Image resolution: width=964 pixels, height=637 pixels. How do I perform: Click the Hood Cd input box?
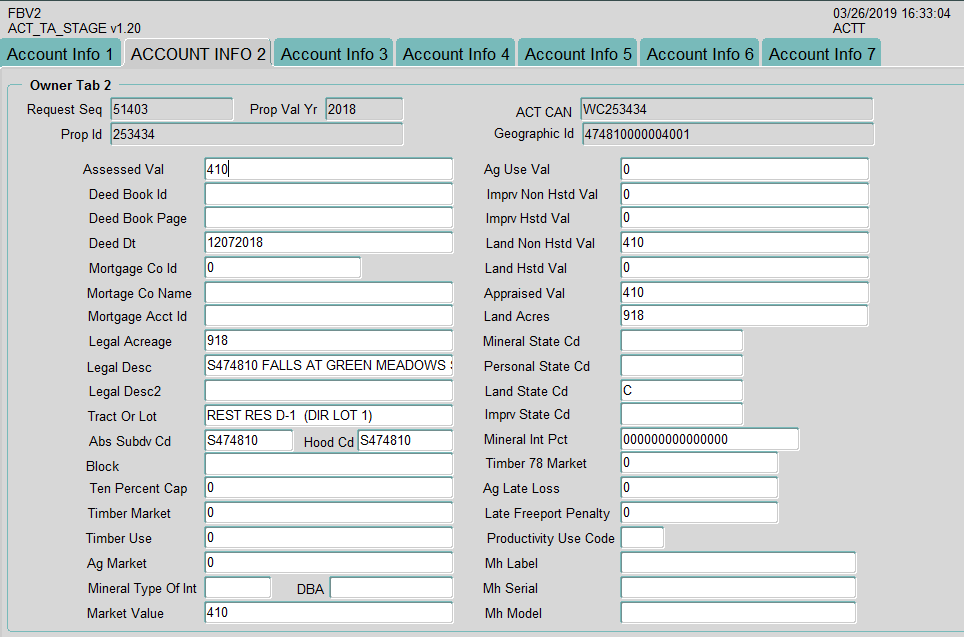[x=404, y=441]
